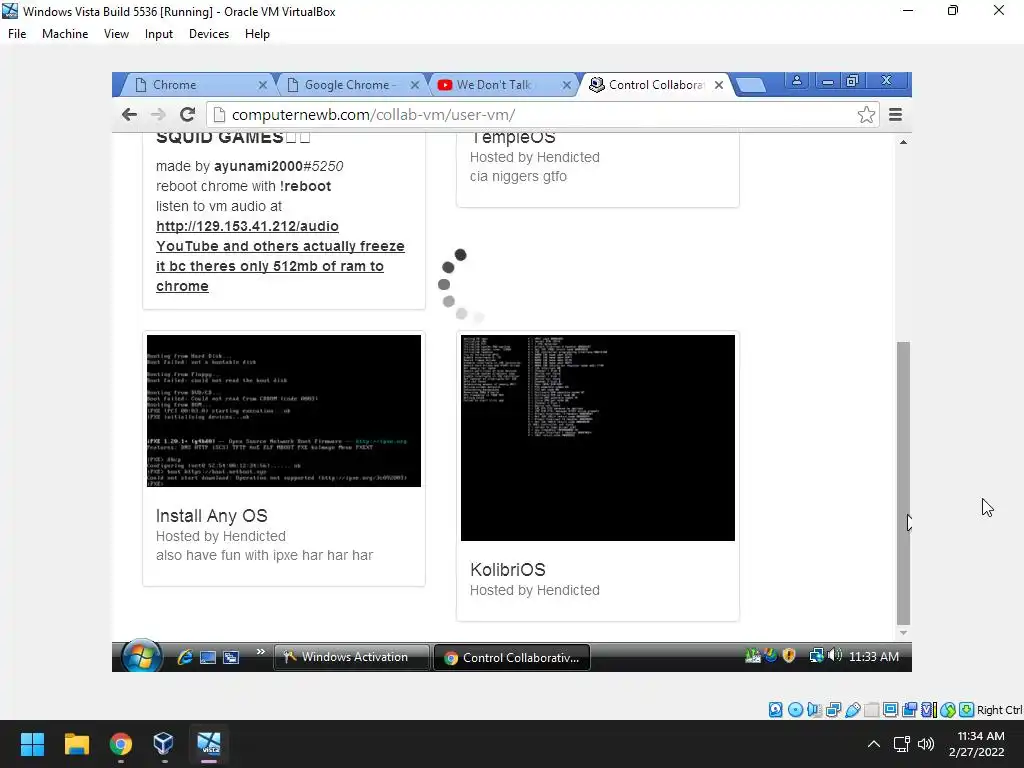
Task: Click Show Desktop in Vista quick launch
Action: (208, 657)
